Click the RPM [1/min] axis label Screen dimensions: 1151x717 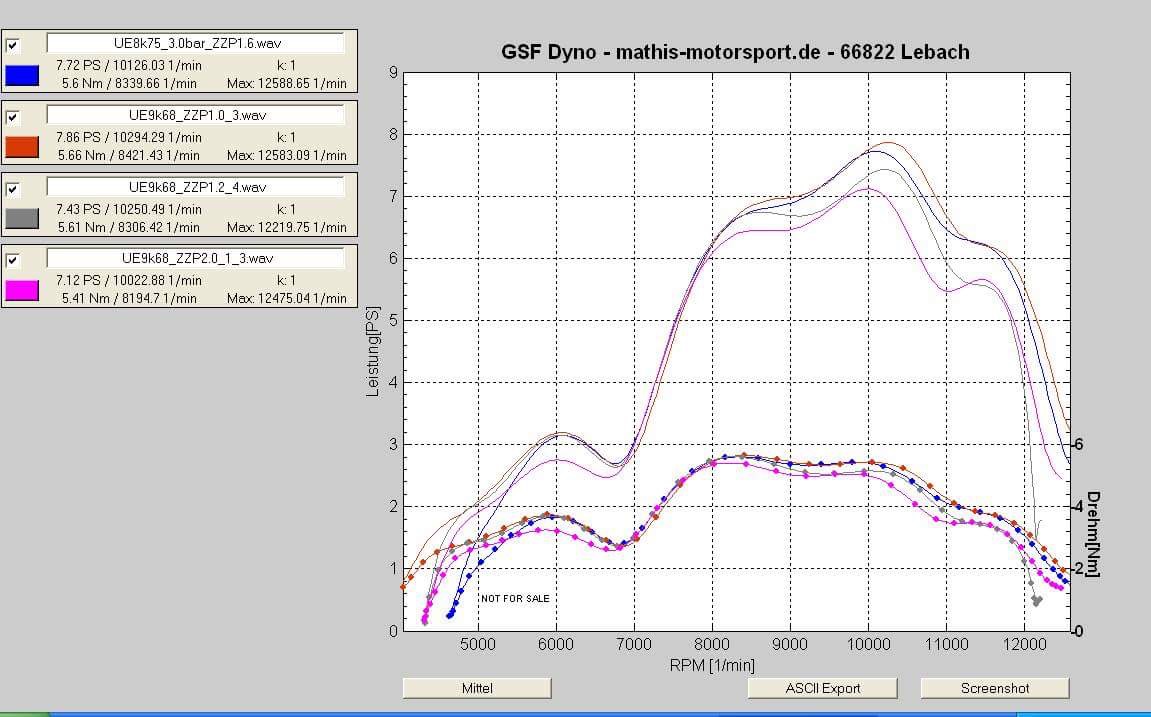click(x=714, y=665)
